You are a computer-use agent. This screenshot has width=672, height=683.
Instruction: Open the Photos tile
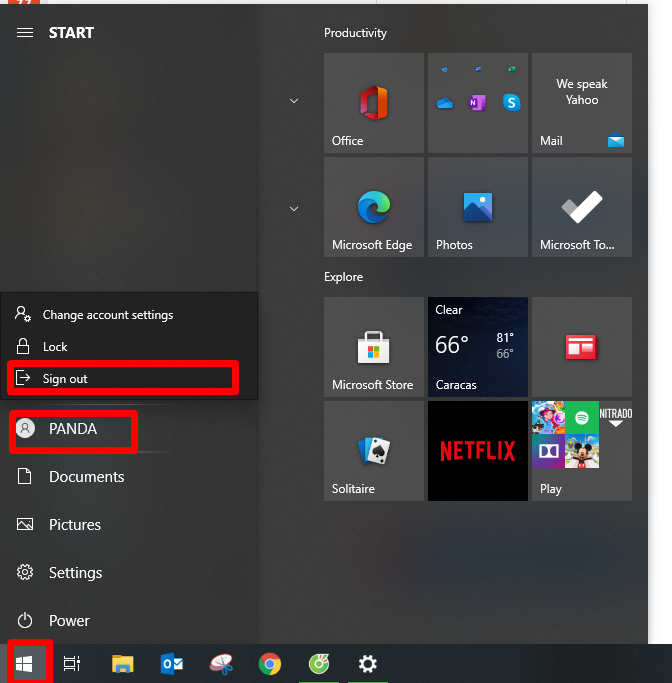pos(478,207)
